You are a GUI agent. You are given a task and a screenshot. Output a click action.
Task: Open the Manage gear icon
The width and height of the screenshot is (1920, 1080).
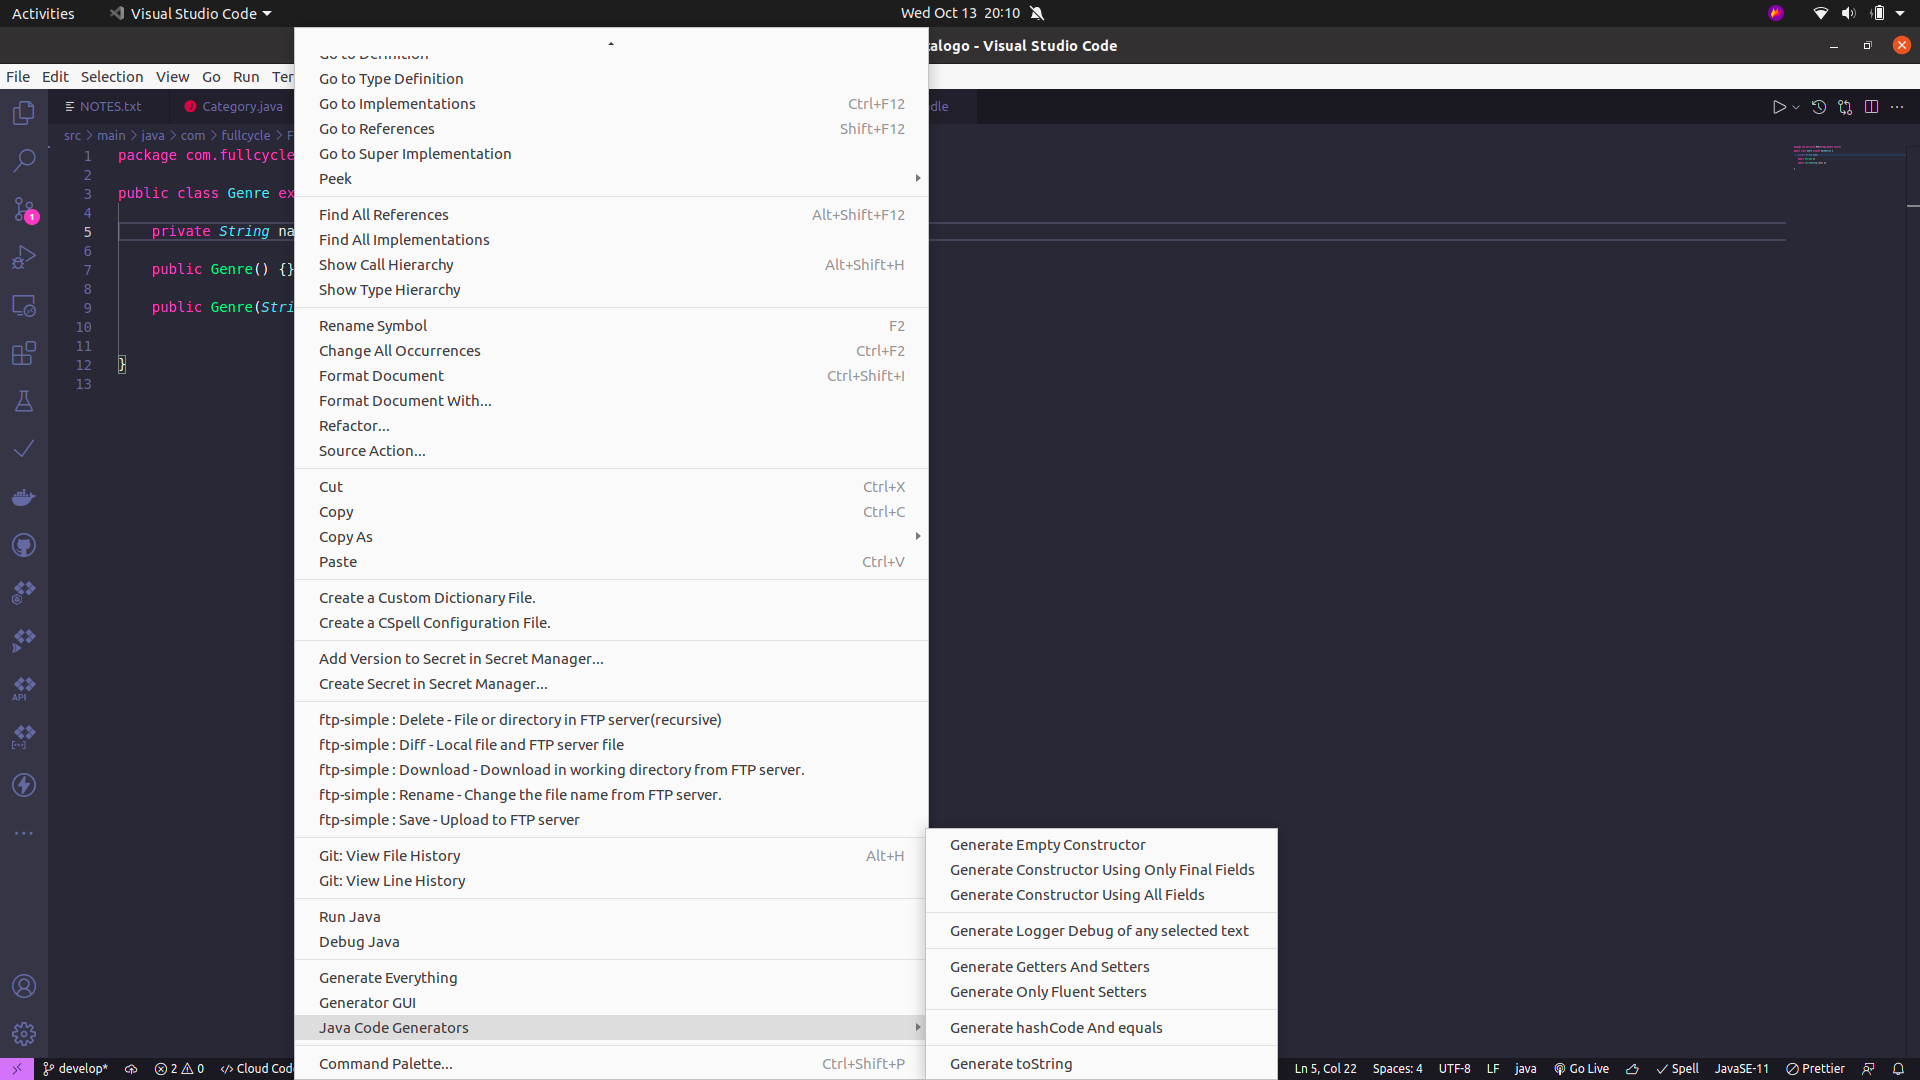(x=24, y=1034)
